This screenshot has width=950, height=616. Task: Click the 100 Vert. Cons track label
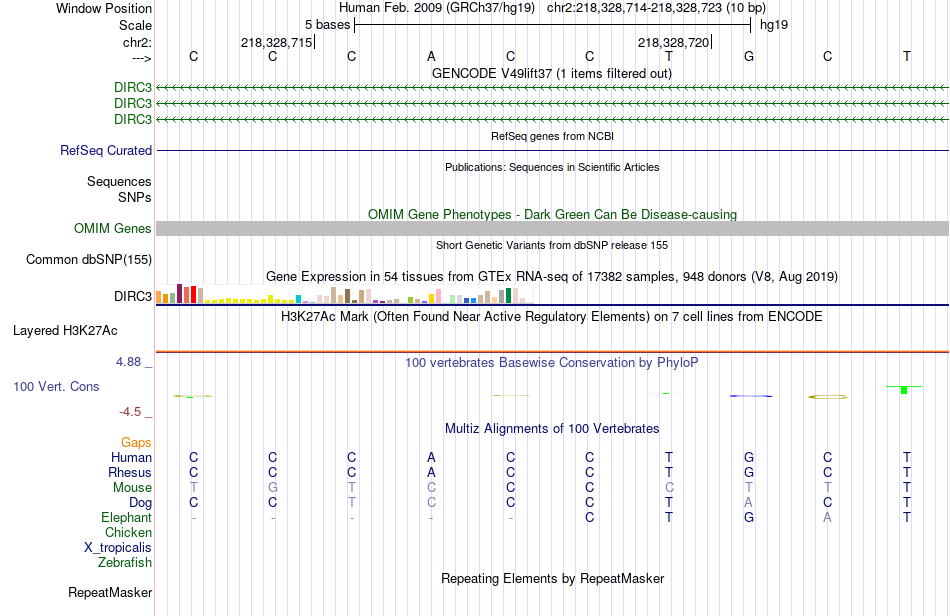pos(56,386)
